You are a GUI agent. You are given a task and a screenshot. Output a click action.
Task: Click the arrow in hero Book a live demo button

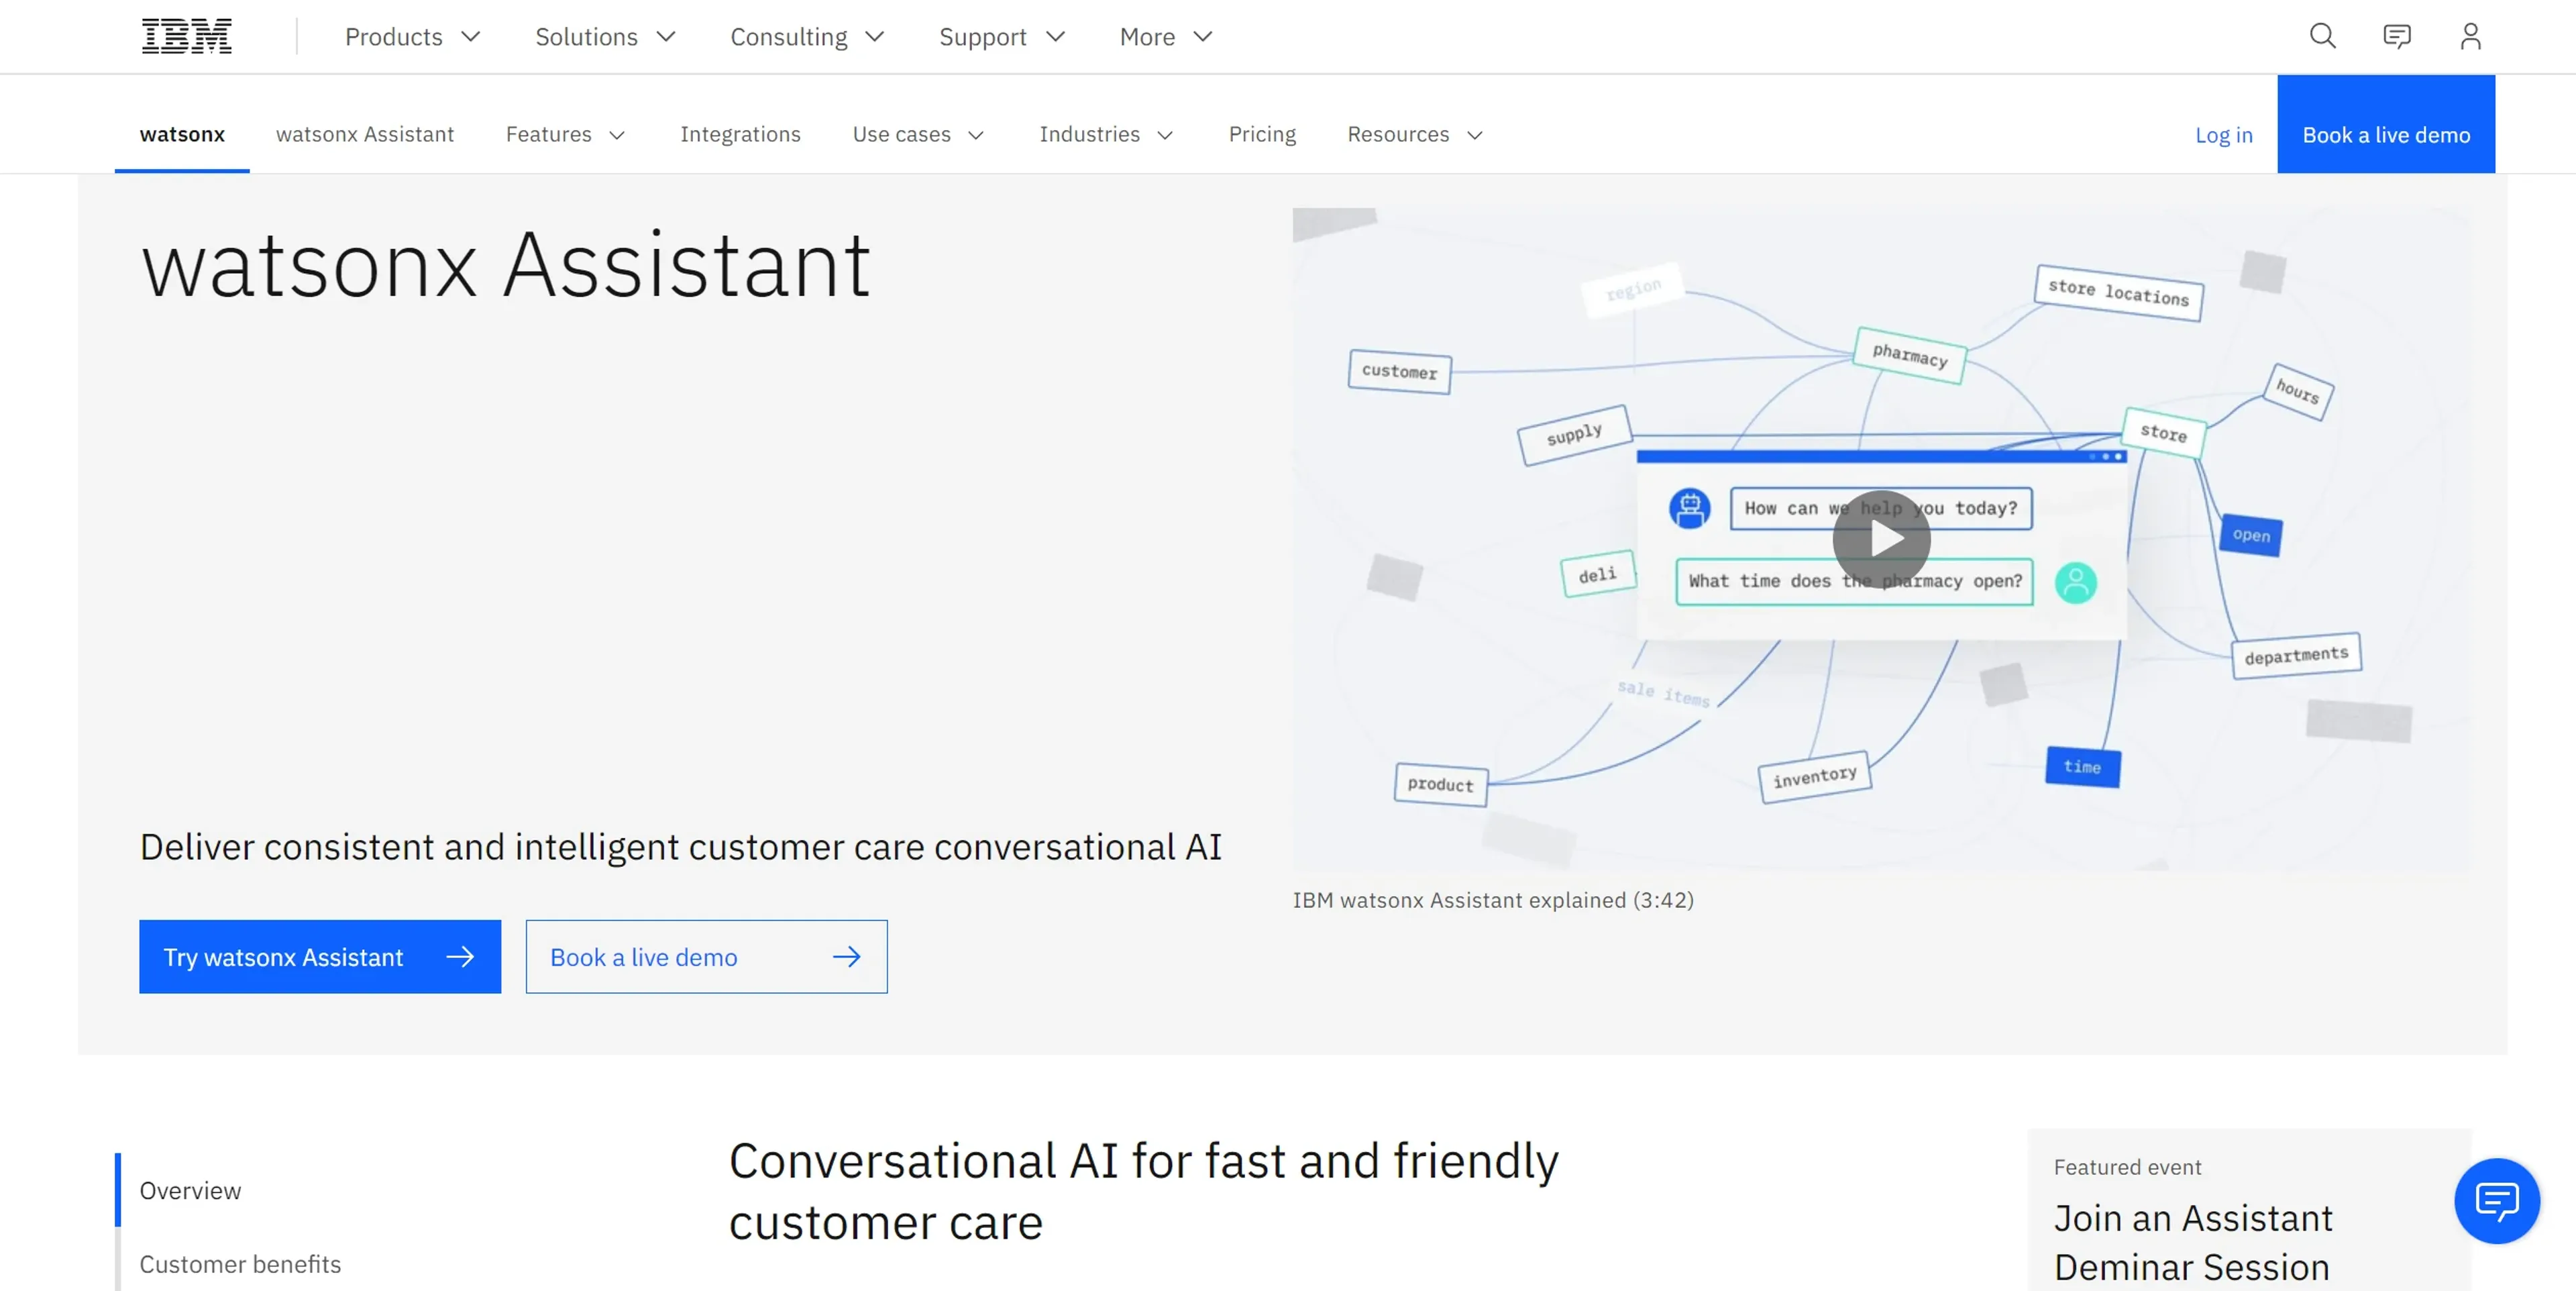pos(846,956)
